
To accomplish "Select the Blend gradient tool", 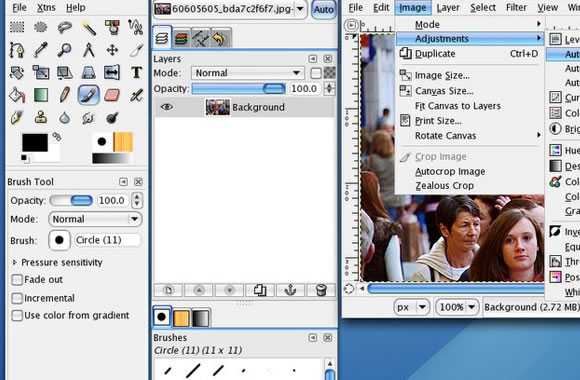I will [x=41, y=95].
